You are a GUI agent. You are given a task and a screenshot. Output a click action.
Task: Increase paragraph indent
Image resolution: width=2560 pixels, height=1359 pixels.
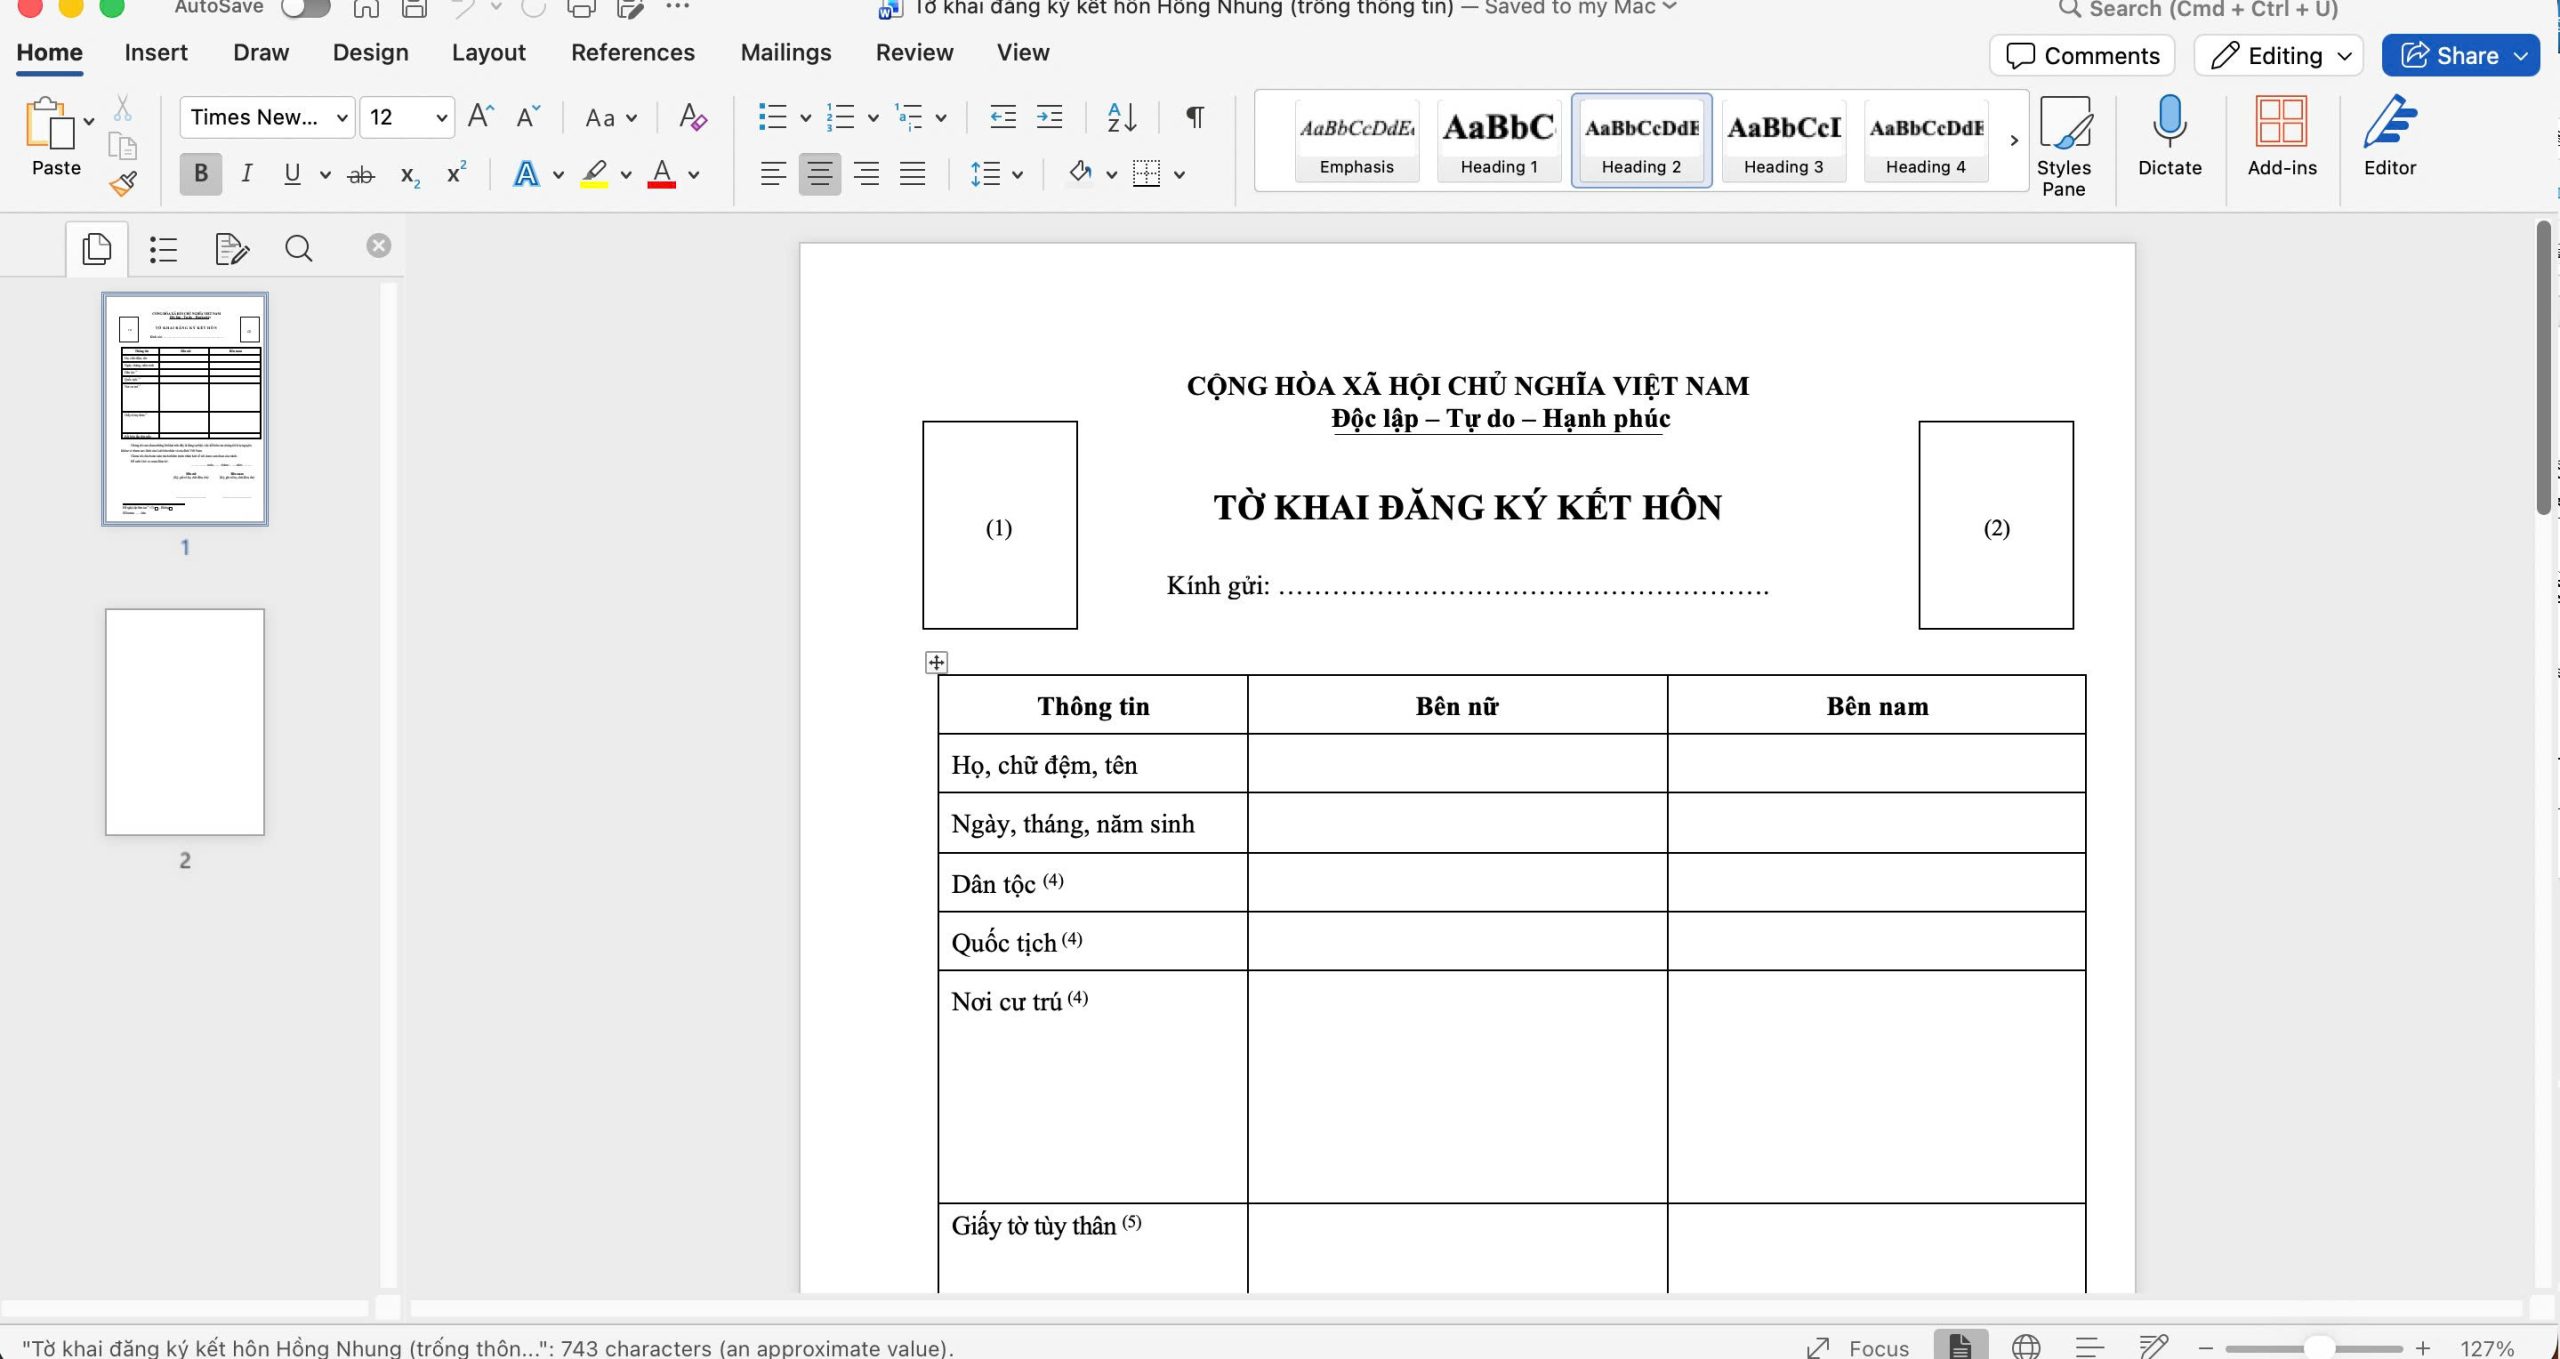(1049, 117)
